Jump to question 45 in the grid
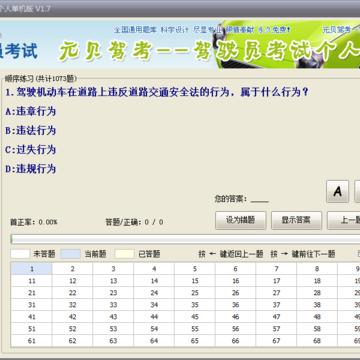The image size is (360, 360). [195, 317]
